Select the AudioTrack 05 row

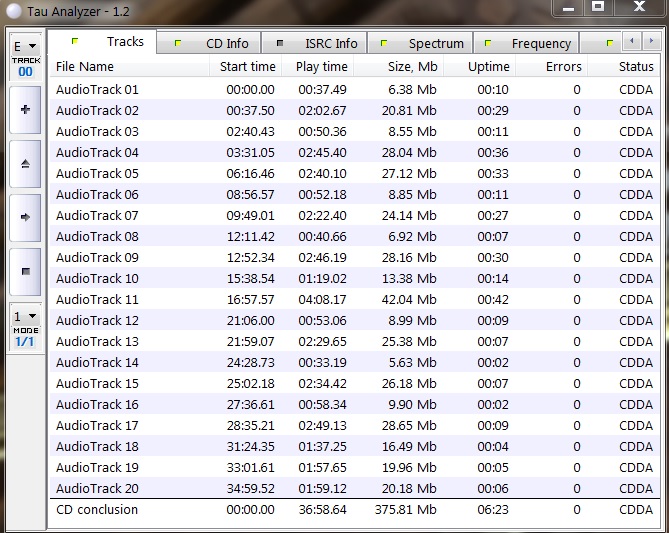click(97, 174)
